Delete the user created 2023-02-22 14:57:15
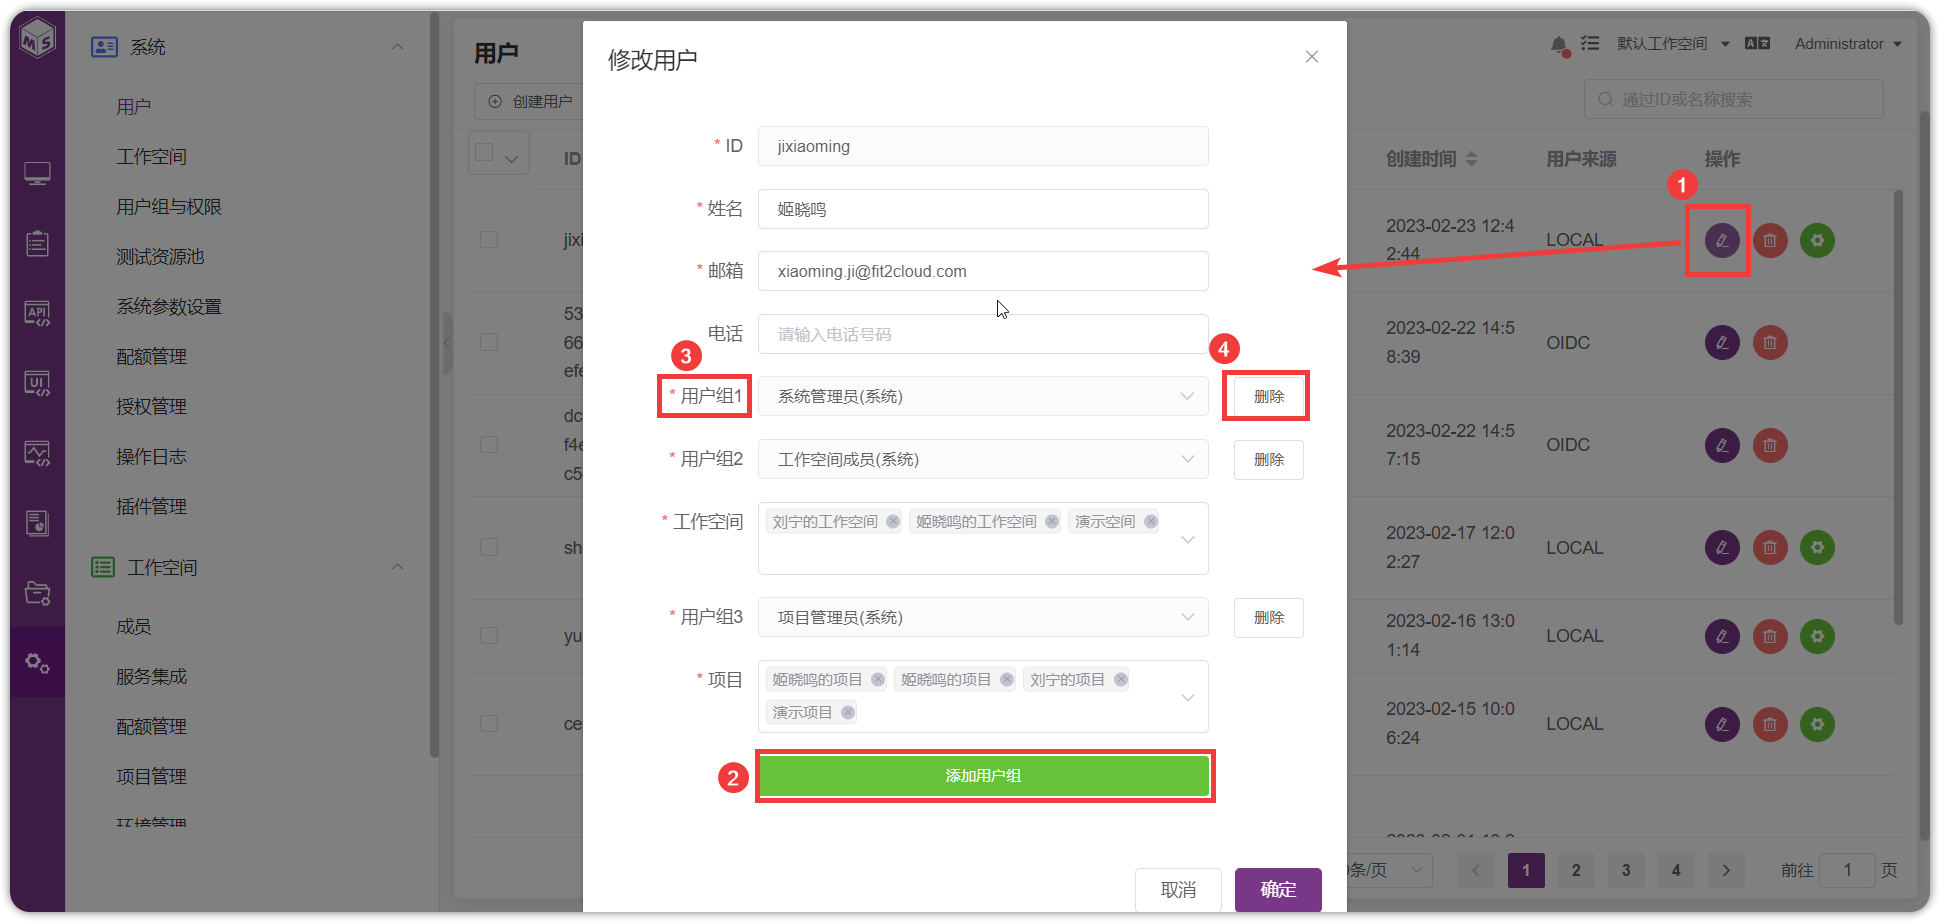 click(1770, 445)
